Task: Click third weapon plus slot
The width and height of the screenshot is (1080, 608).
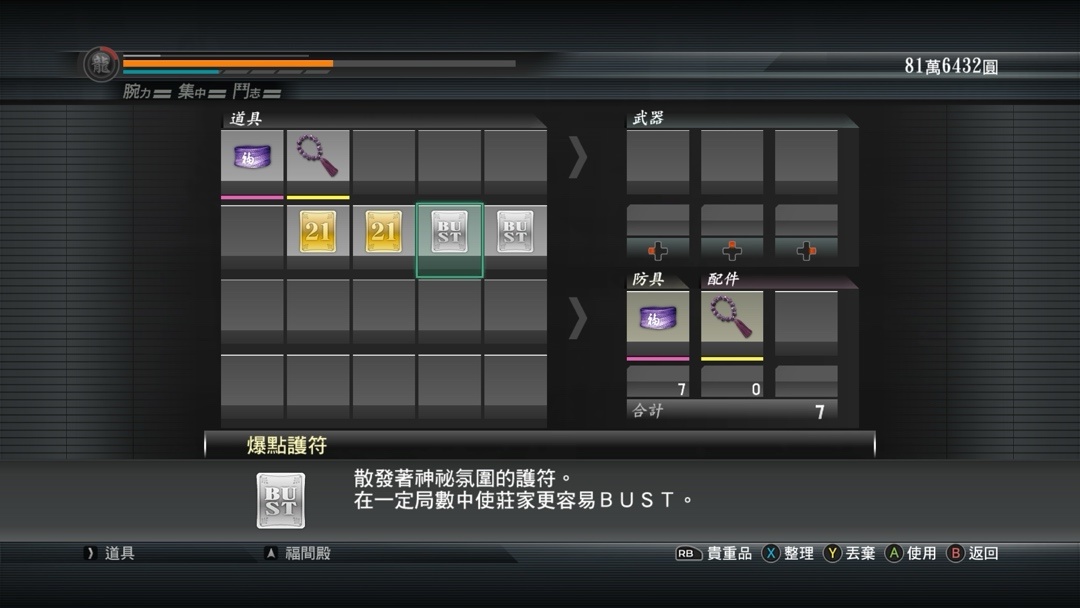Action: pyautogui.click(x=806, y=251)
